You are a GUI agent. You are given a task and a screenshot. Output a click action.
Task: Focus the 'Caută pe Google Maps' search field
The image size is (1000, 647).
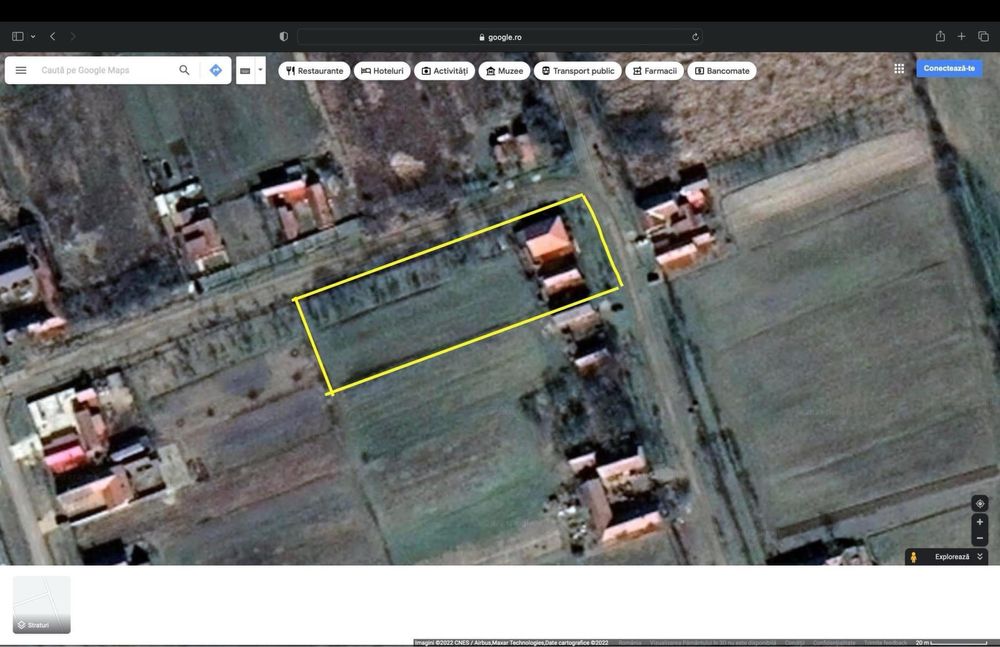[x=105, y=70]
